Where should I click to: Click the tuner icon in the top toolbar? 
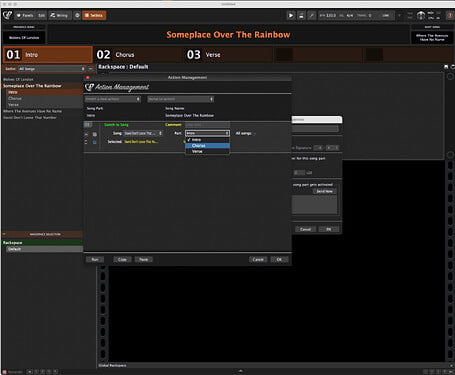click(312, 15)
